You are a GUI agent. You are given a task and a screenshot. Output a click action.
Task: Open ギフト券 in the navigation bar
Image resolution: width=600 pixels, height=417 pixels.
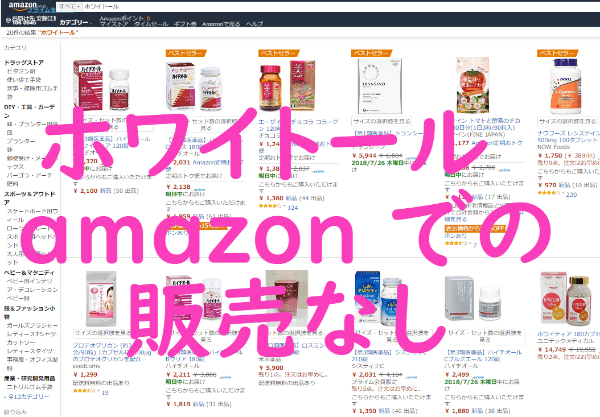185,24
